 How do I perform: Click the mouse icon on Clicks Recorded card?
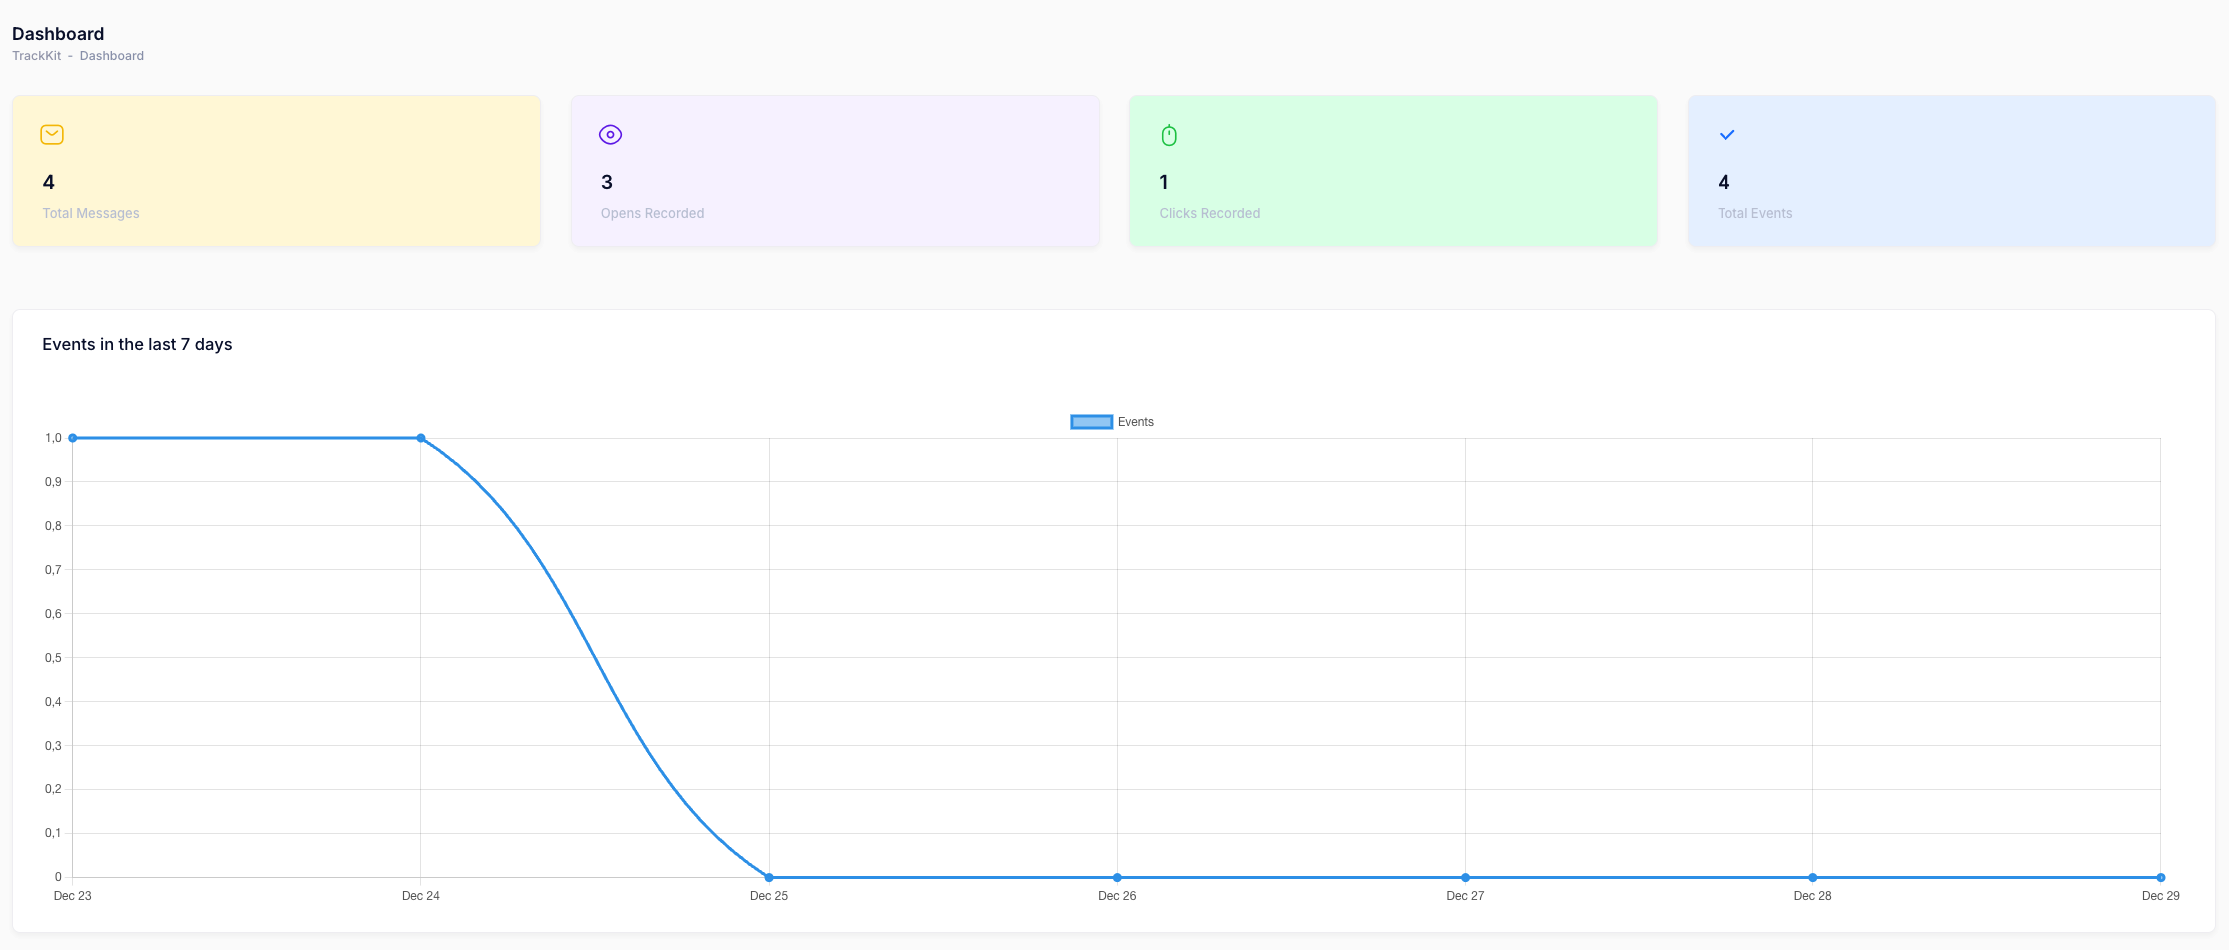[1168, 135]
